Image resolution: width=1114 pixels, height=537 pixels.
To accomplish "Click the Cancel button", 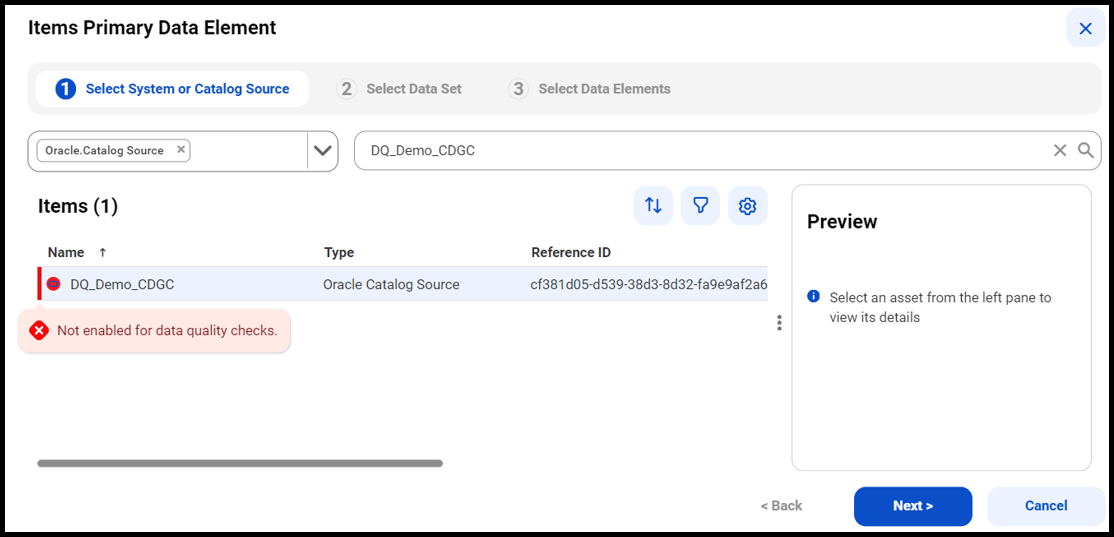I will (x=1046, y=506).
